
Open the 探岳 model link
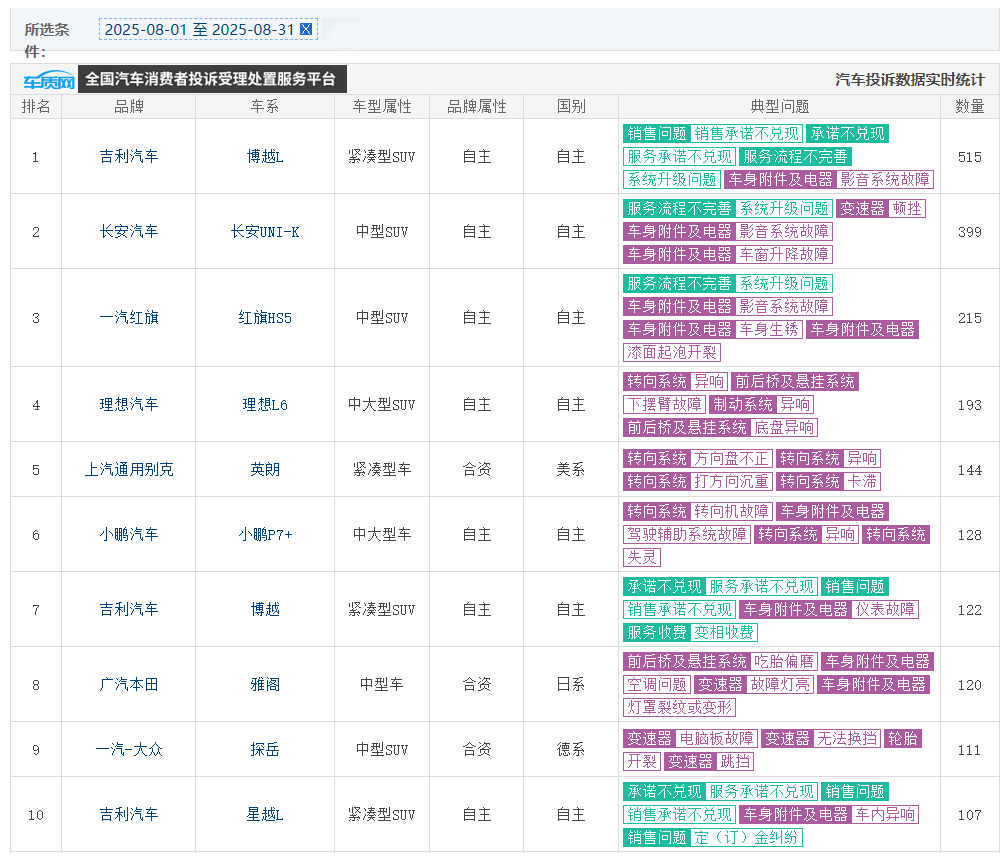[265, 749]
